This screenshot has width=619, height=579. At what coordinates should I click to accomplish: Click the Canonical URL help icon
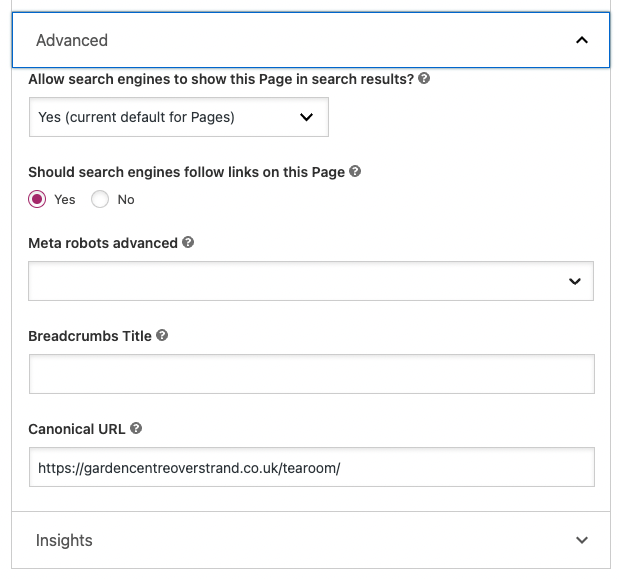click(136, 429)
